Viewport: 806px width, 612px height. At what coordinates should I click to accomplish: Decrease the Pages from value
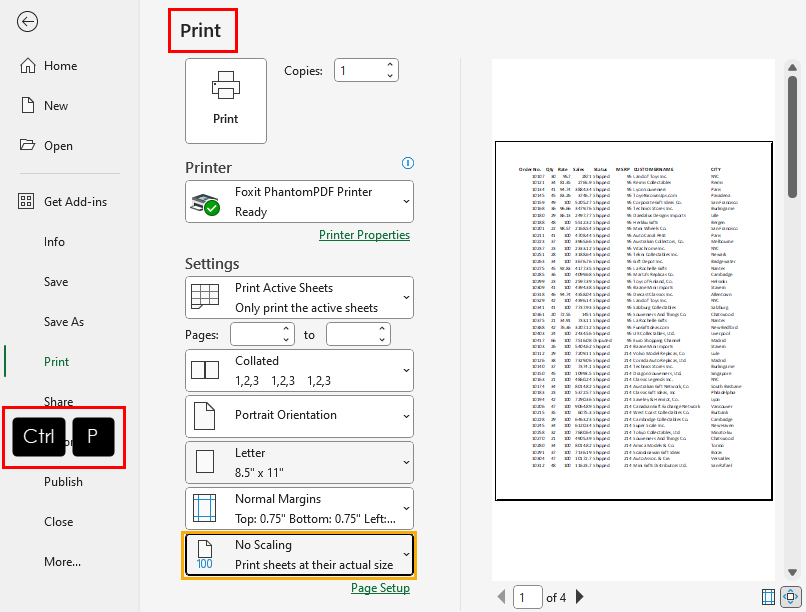point(286,340)
